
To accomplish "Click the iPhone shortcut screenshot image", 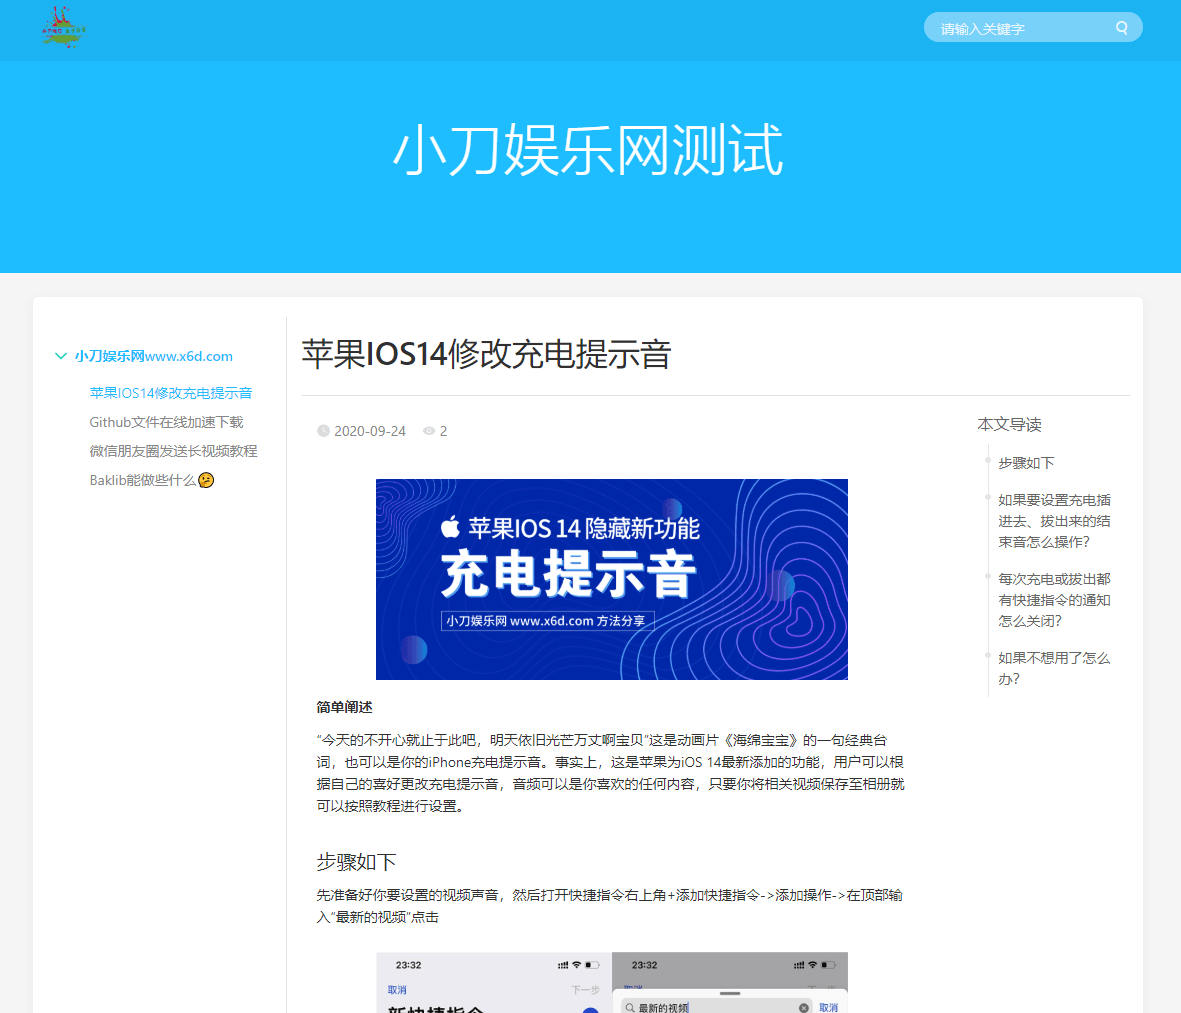I will pyautogui.click(x=611, y=983).
